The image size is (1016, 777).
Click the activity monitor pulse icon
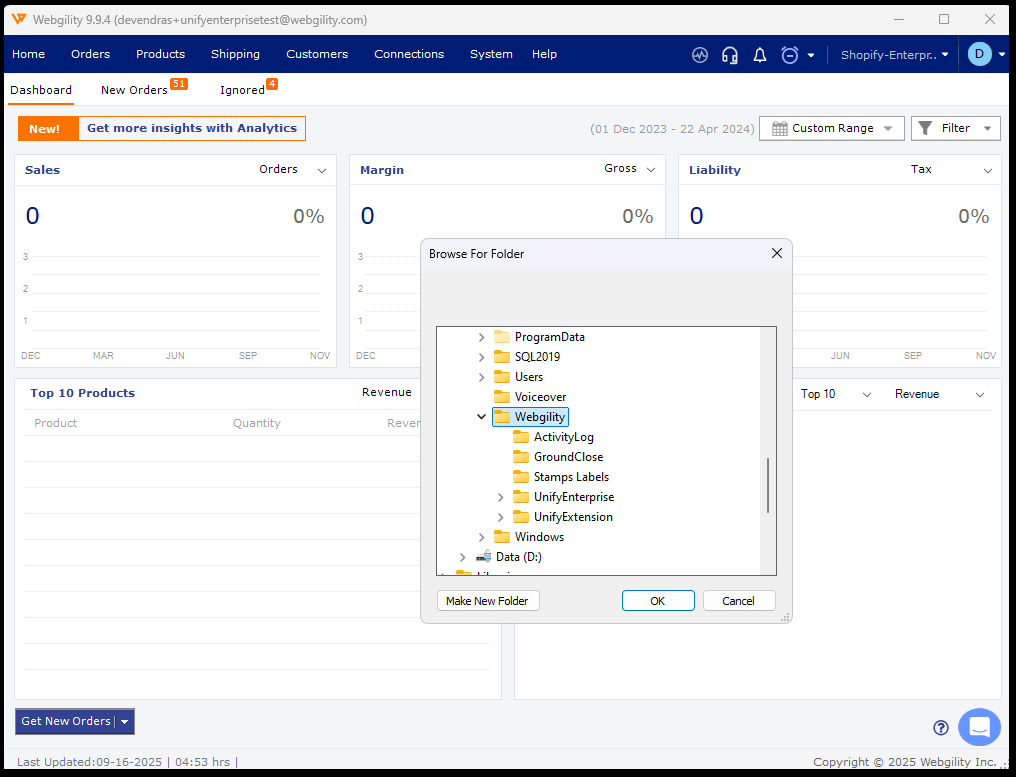tap(700, 55)
